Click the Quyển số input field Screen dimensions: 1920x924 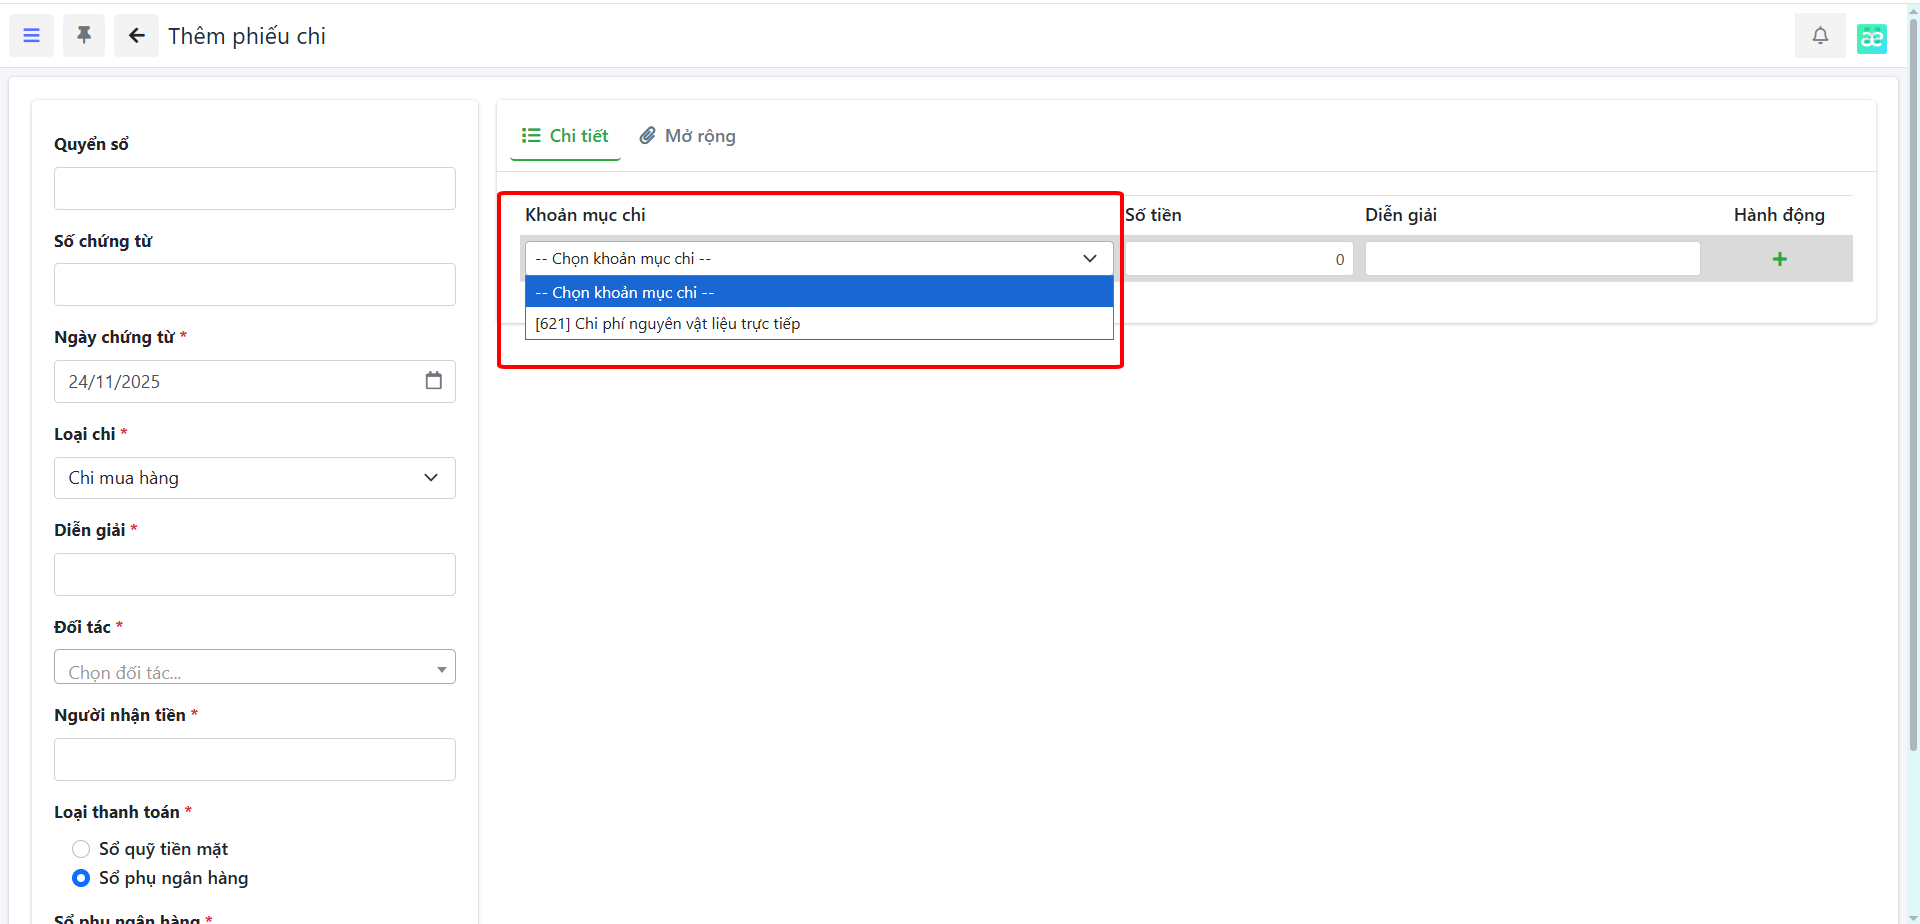point(254,189)
